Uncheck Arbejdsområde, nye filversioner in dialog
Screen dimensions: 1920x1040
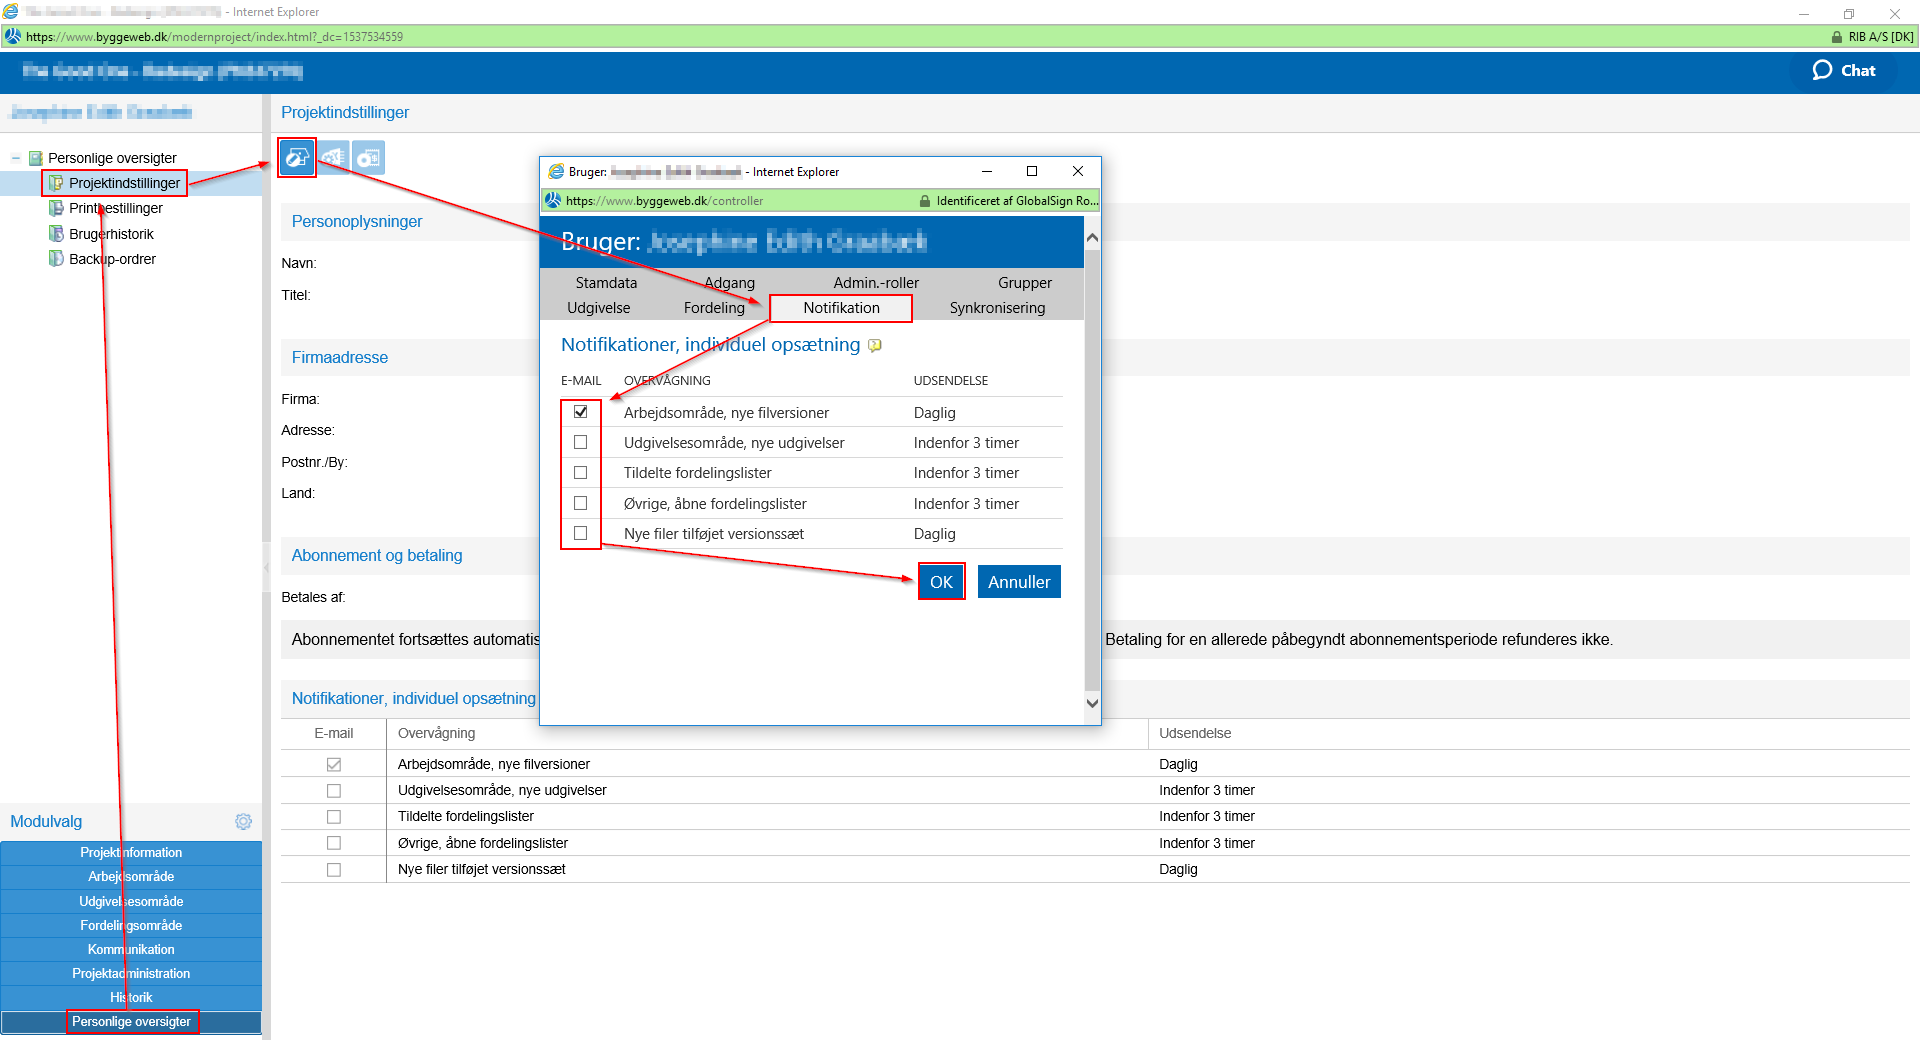(580, 412)
